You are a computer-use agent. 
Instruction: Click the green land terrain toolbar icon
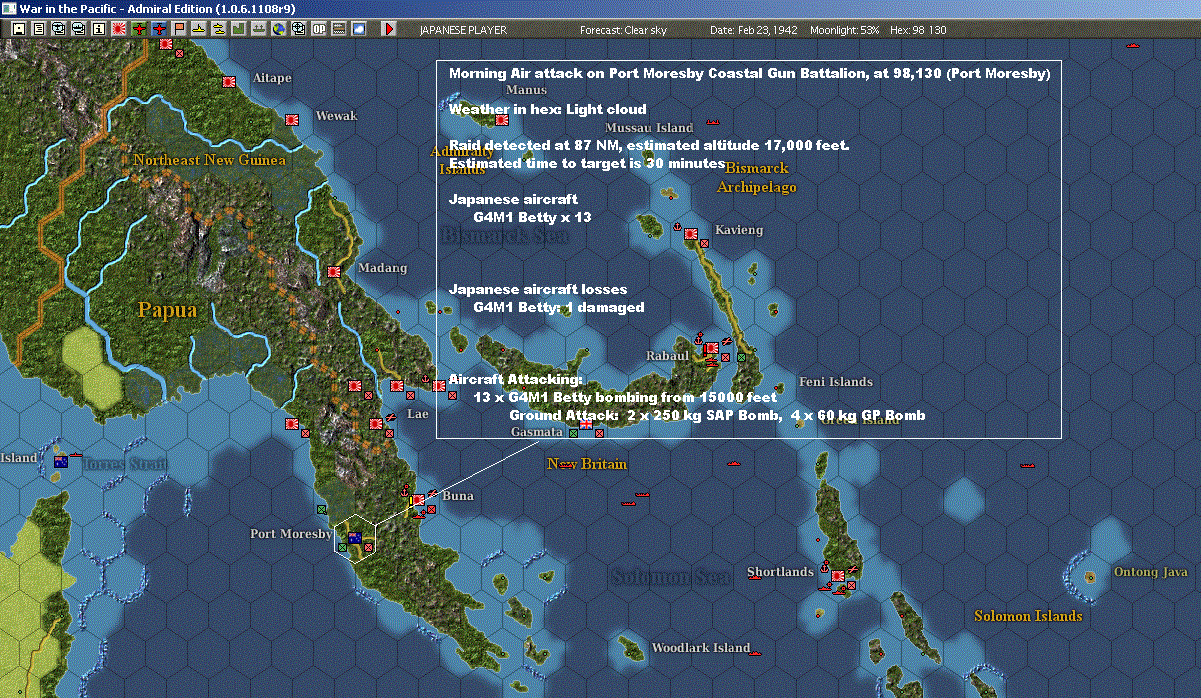(x=239, y=29)
